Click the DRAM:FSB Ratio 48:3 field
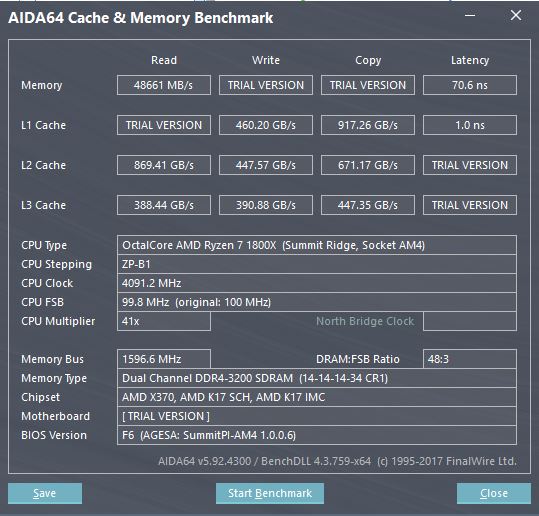This screenshot has height=516, width=539. tap(470, 359)
